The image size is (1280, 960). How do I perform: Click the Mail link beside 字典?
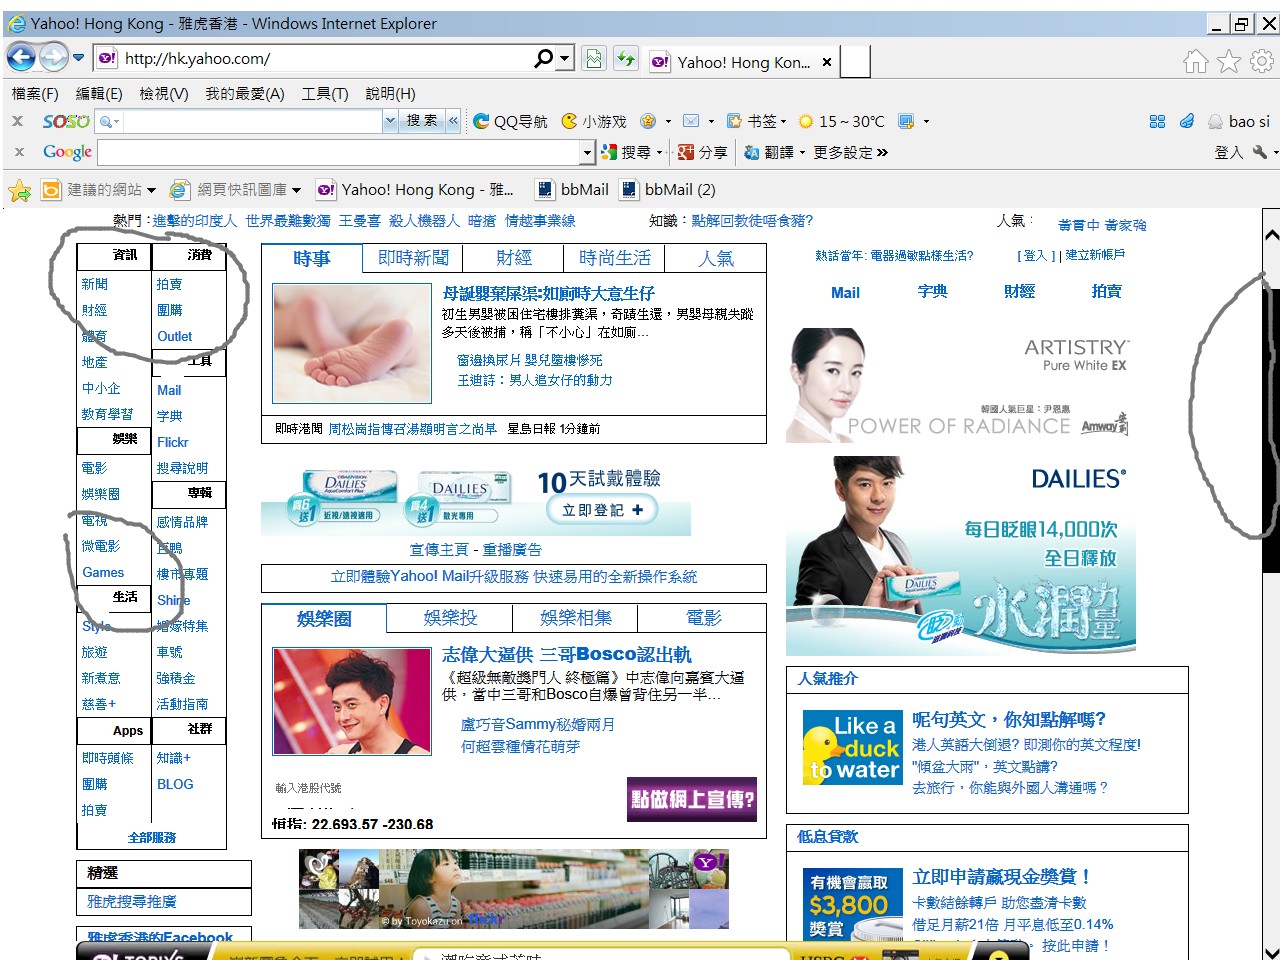pos(845,293)
